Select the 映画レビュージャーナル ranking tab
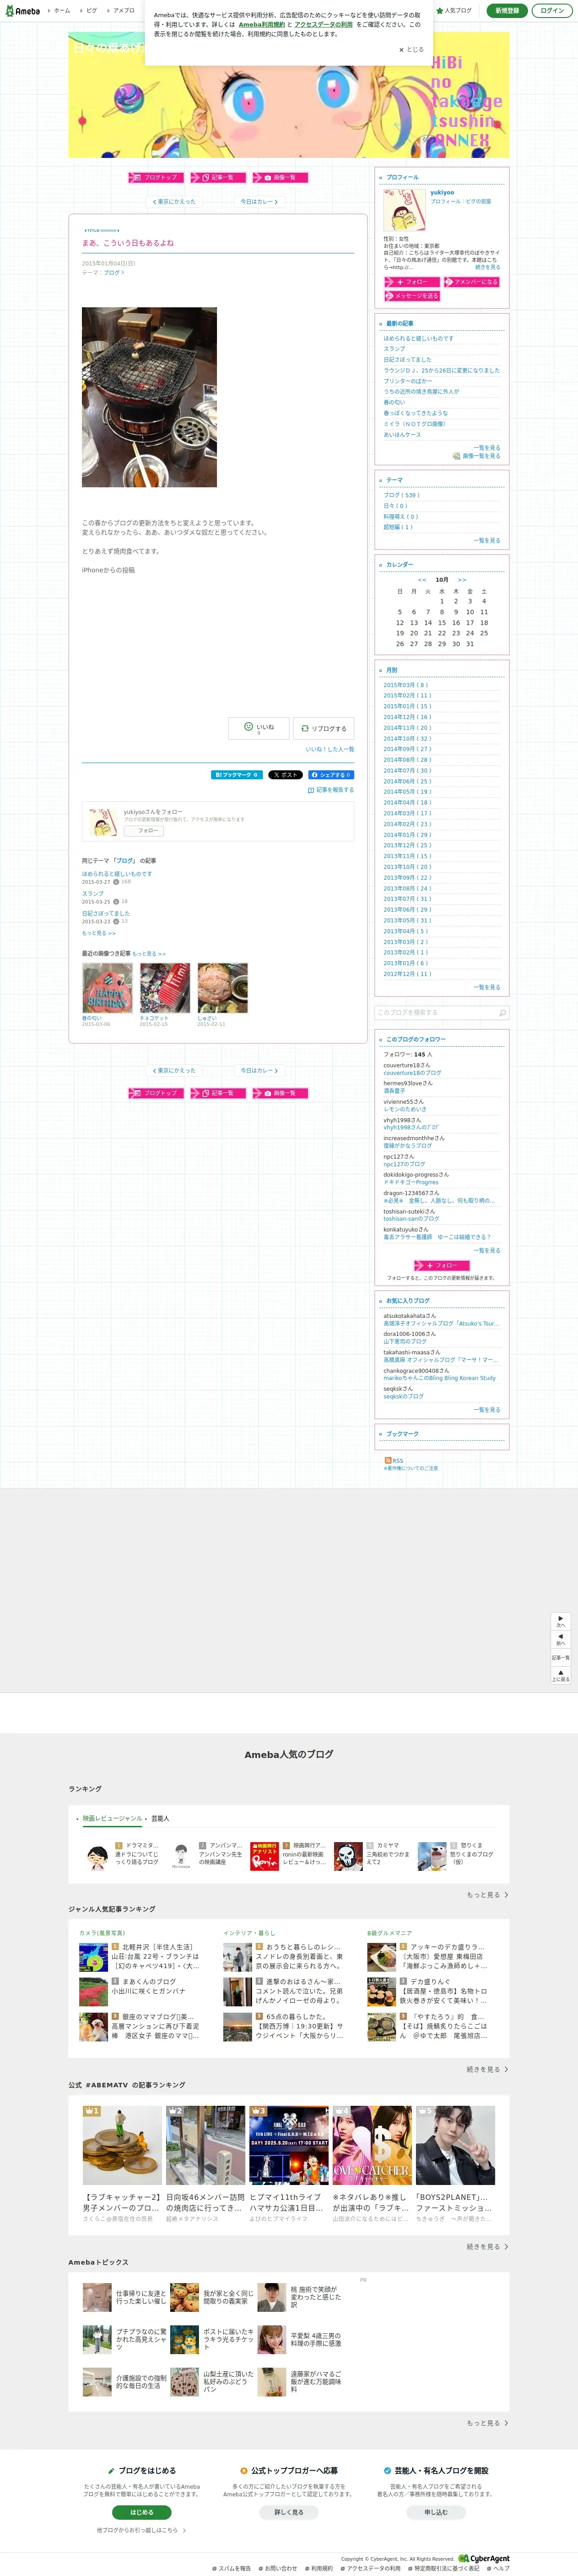The width and height of the screenshot is (578, 2576). [112, 1819]
